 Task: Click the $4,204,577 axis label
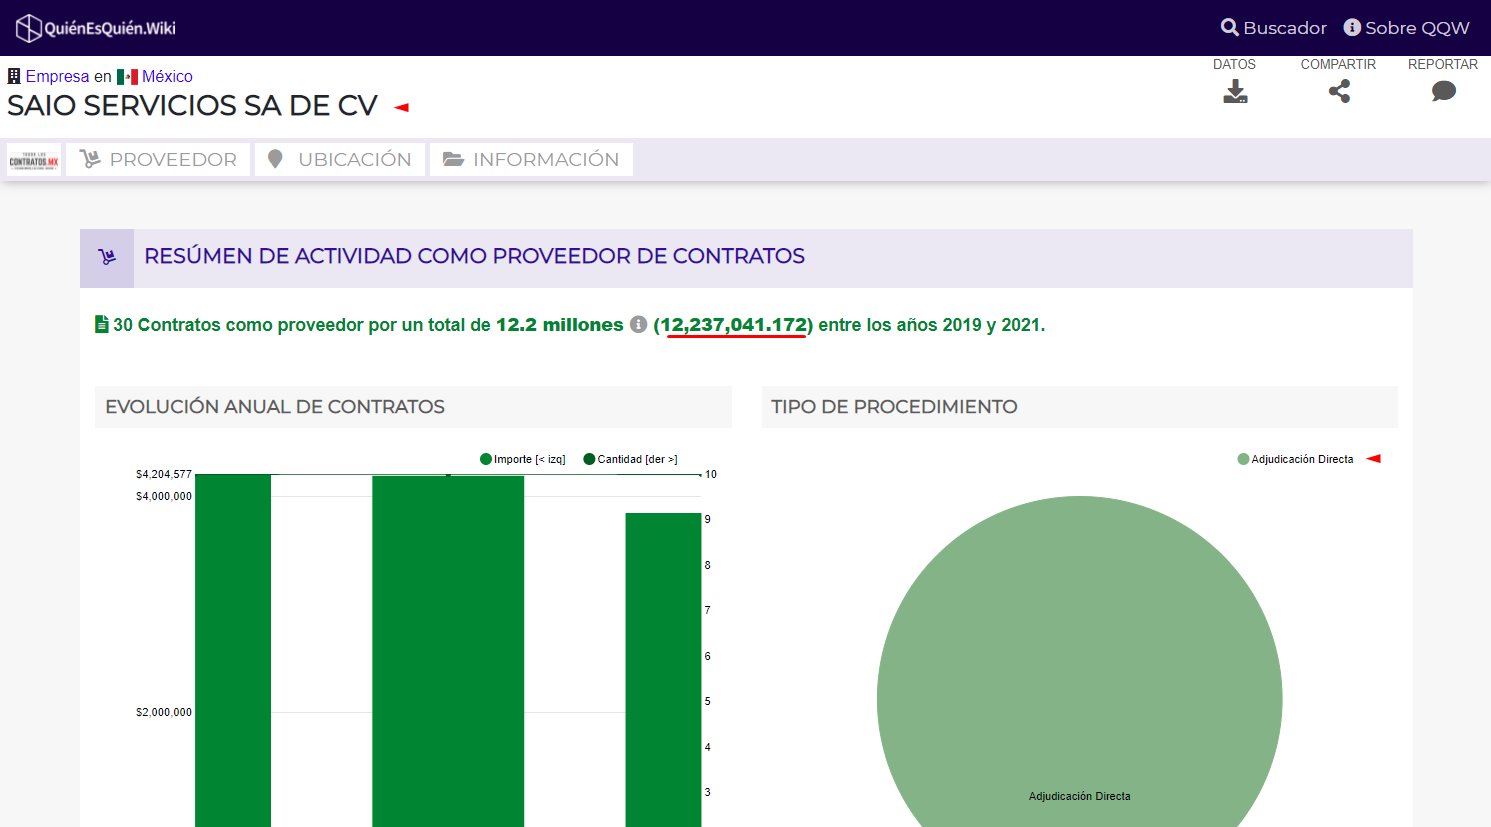click(164, 474)
